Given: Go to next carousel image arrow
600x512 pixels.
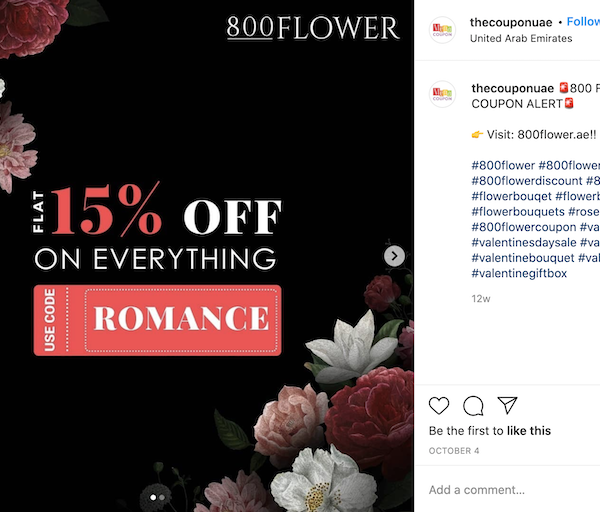Looking at the screenshot, I should click(395, 256).
